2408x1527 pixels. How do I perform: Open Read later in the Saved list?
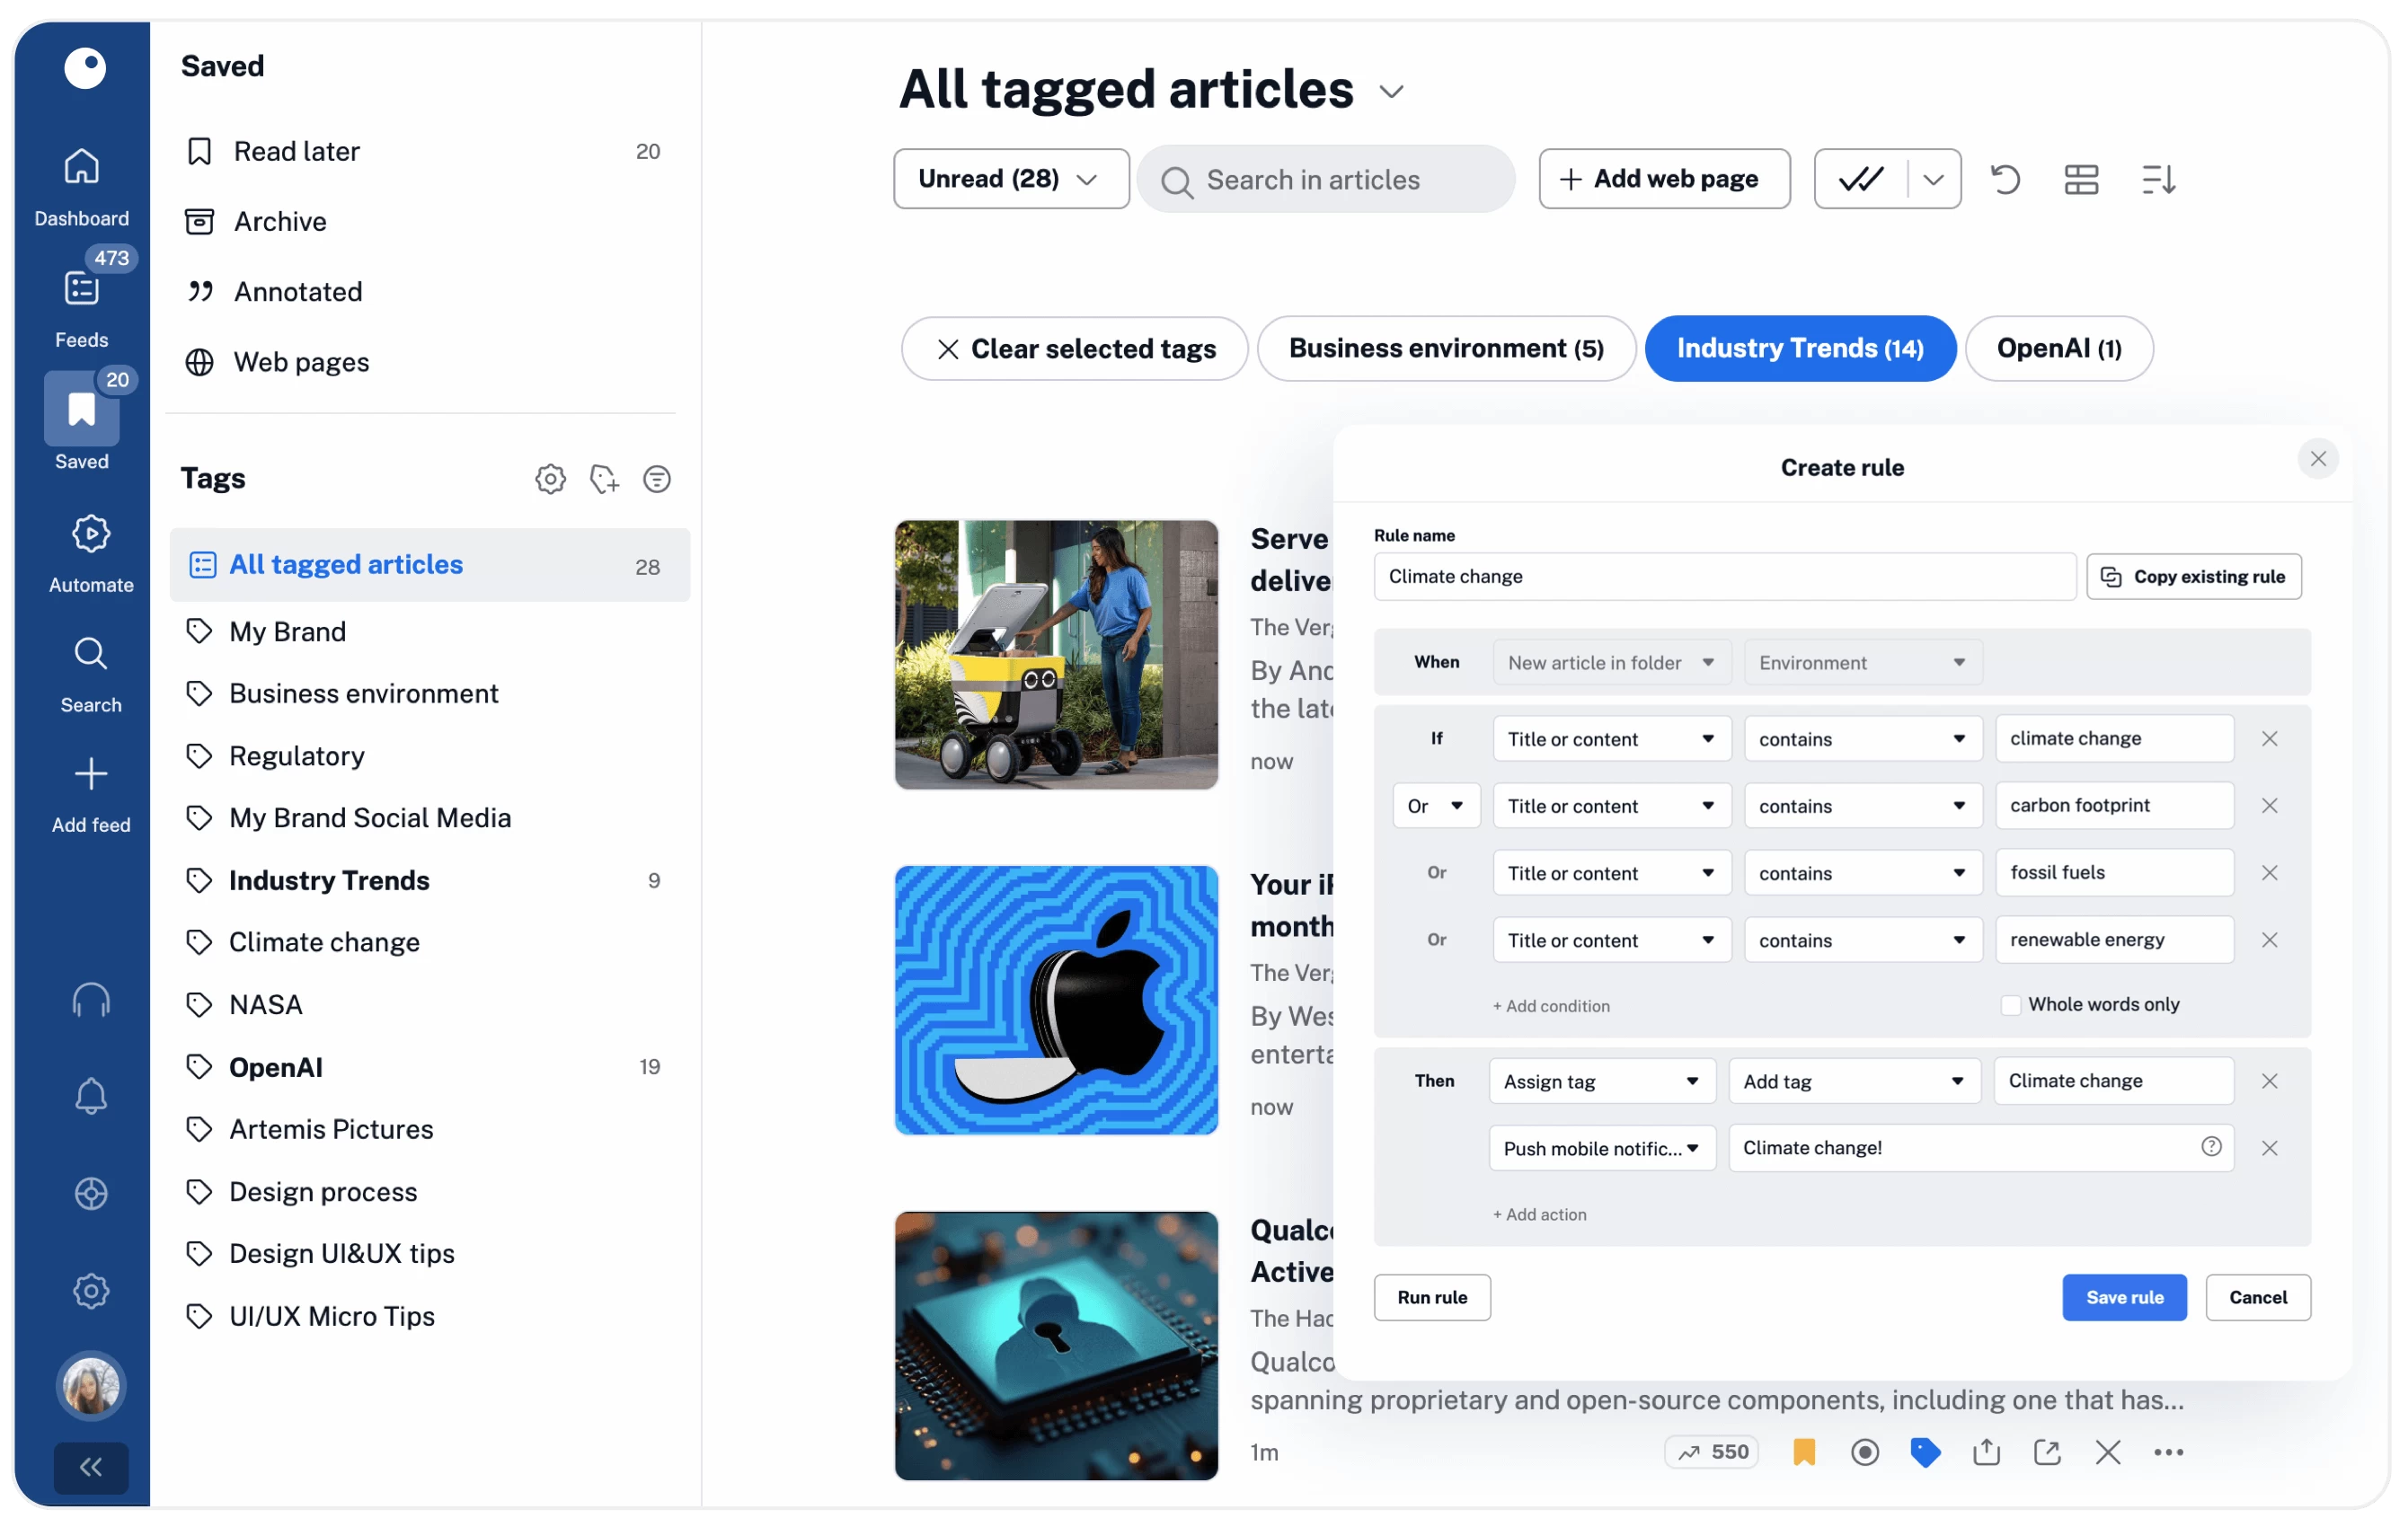click(296, 151)
